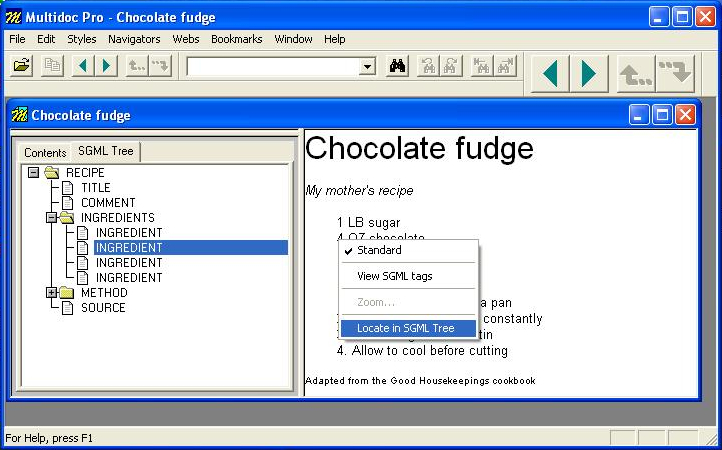Click the small teal forward arrow
Viewport: 722px width, 450px height.
click(x=106, y=66)
